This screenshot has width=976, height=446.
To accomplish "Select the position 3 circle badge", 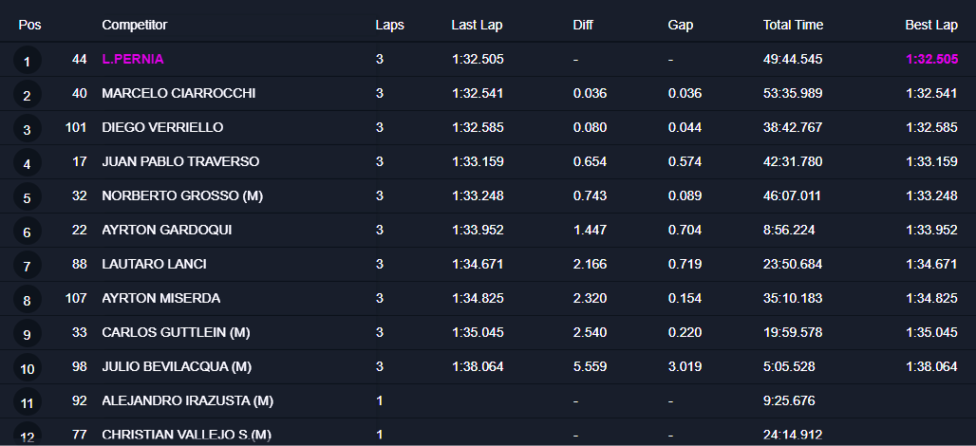I will 27,129.
